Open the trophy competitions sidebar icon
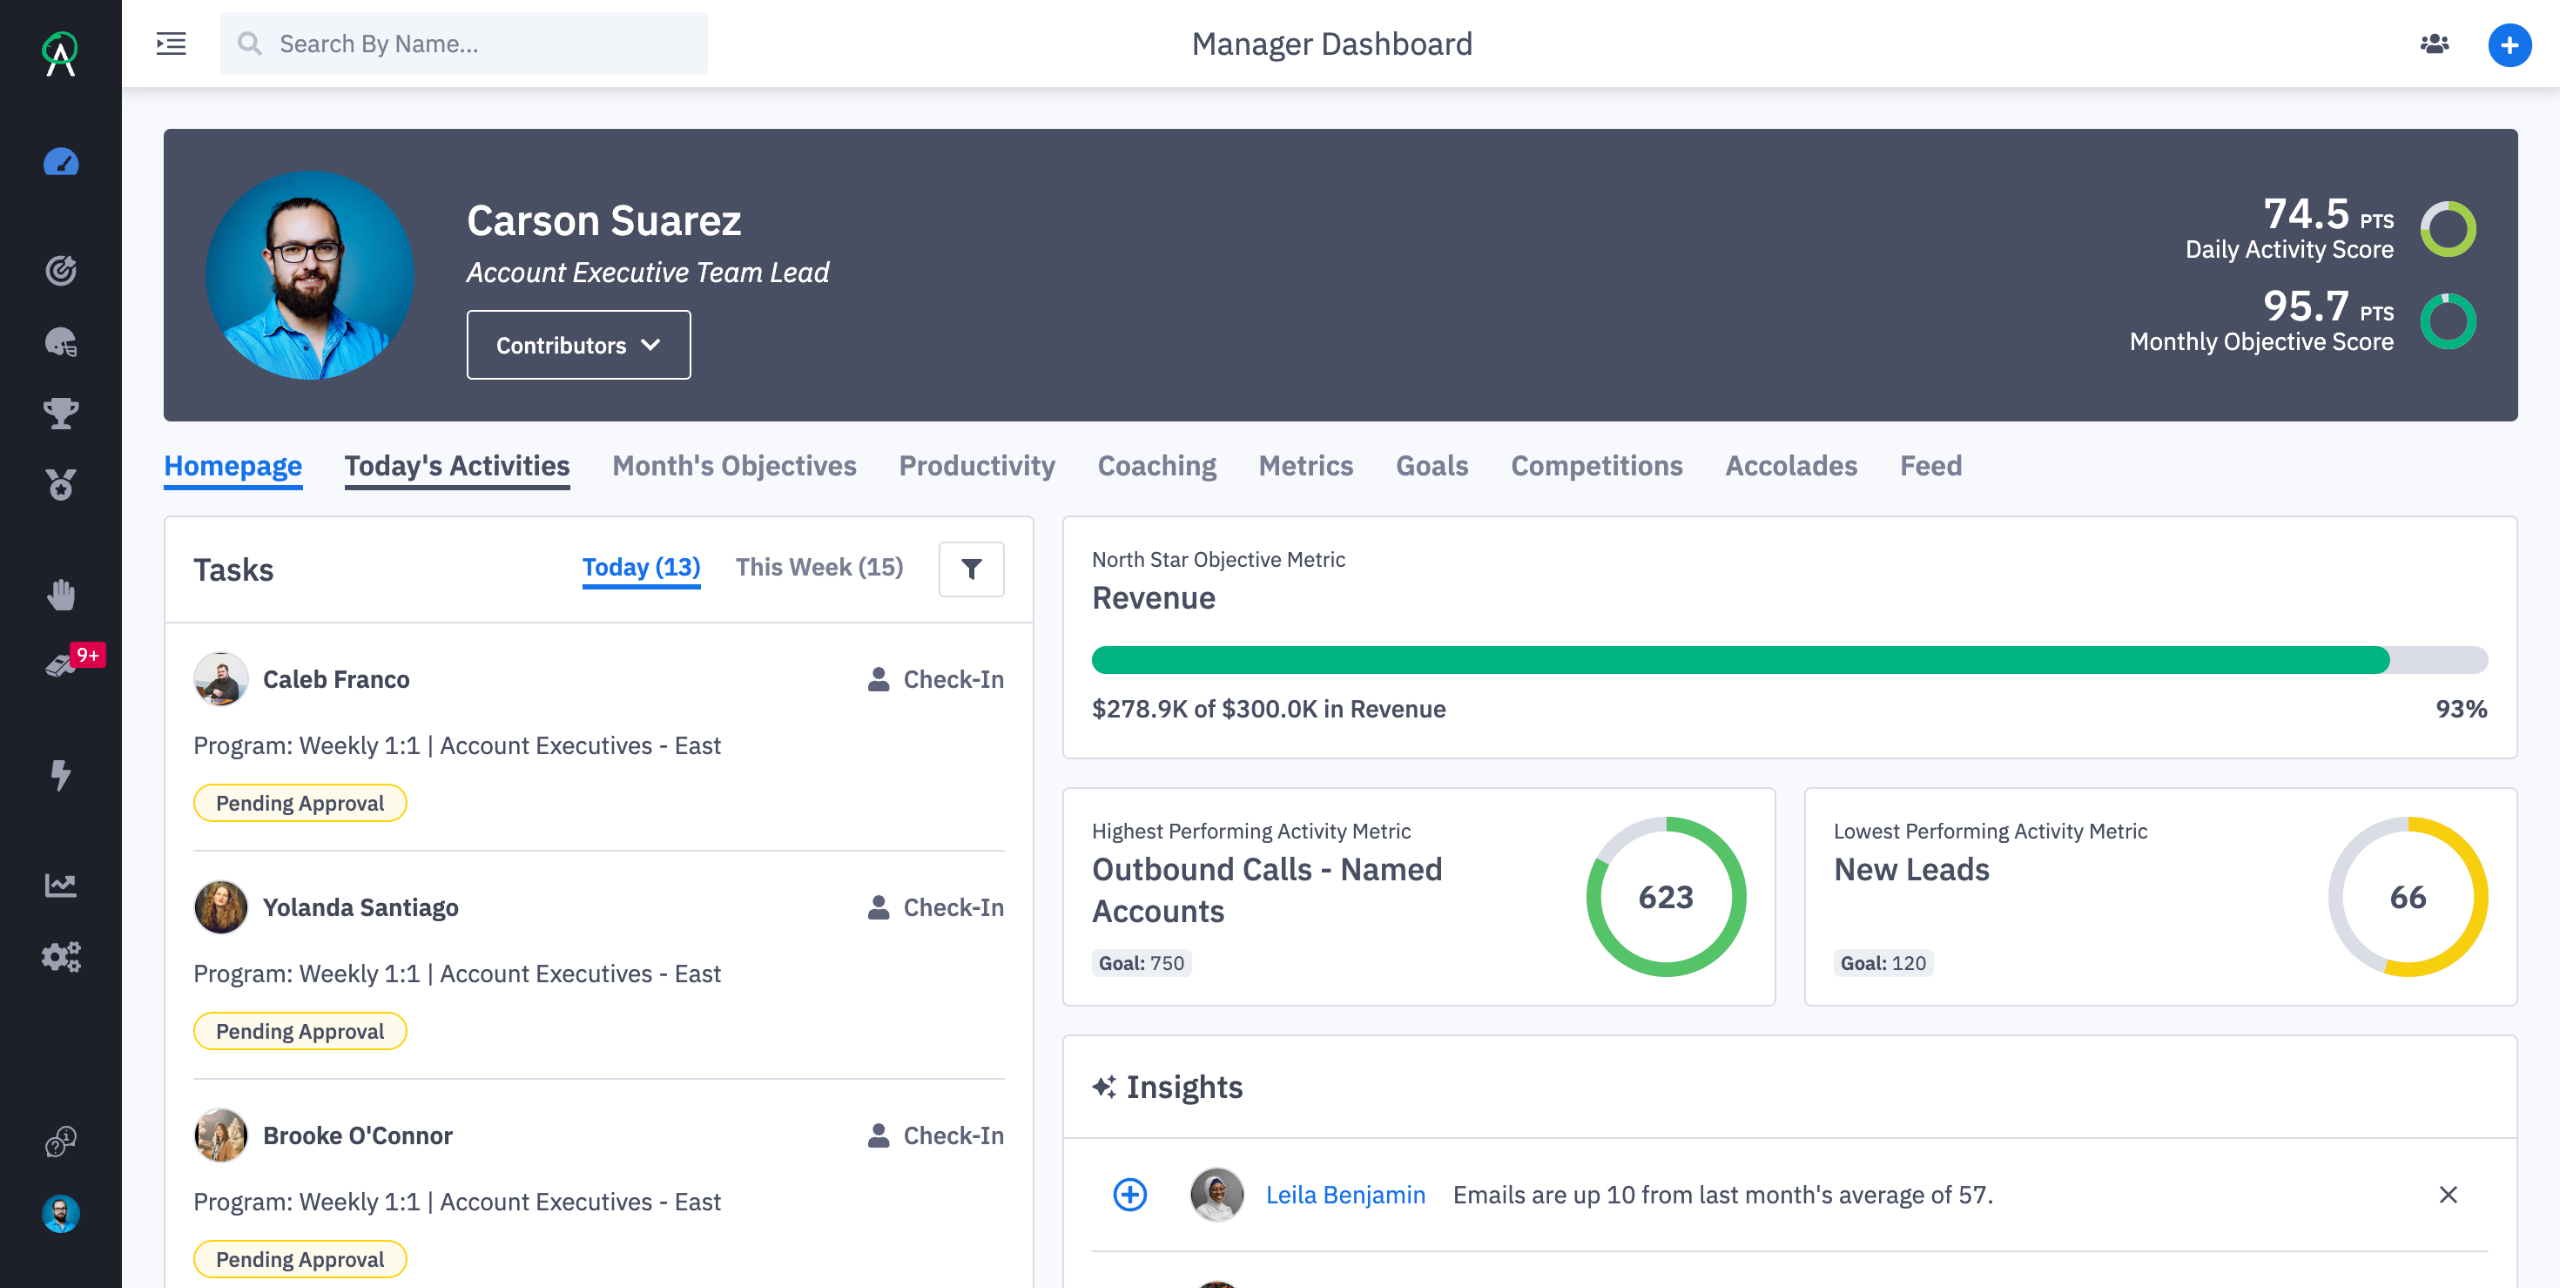2560x1288 pixels. click(61, 413)
